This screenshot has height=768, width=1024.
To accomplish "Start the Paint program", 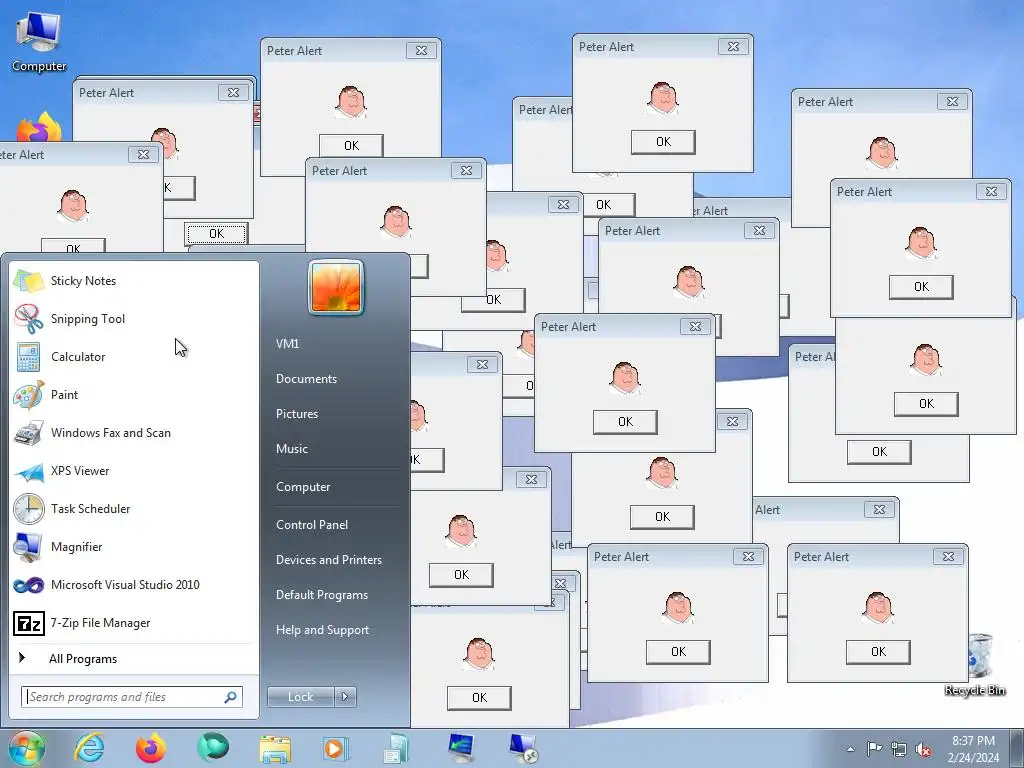I will [134, 394].
